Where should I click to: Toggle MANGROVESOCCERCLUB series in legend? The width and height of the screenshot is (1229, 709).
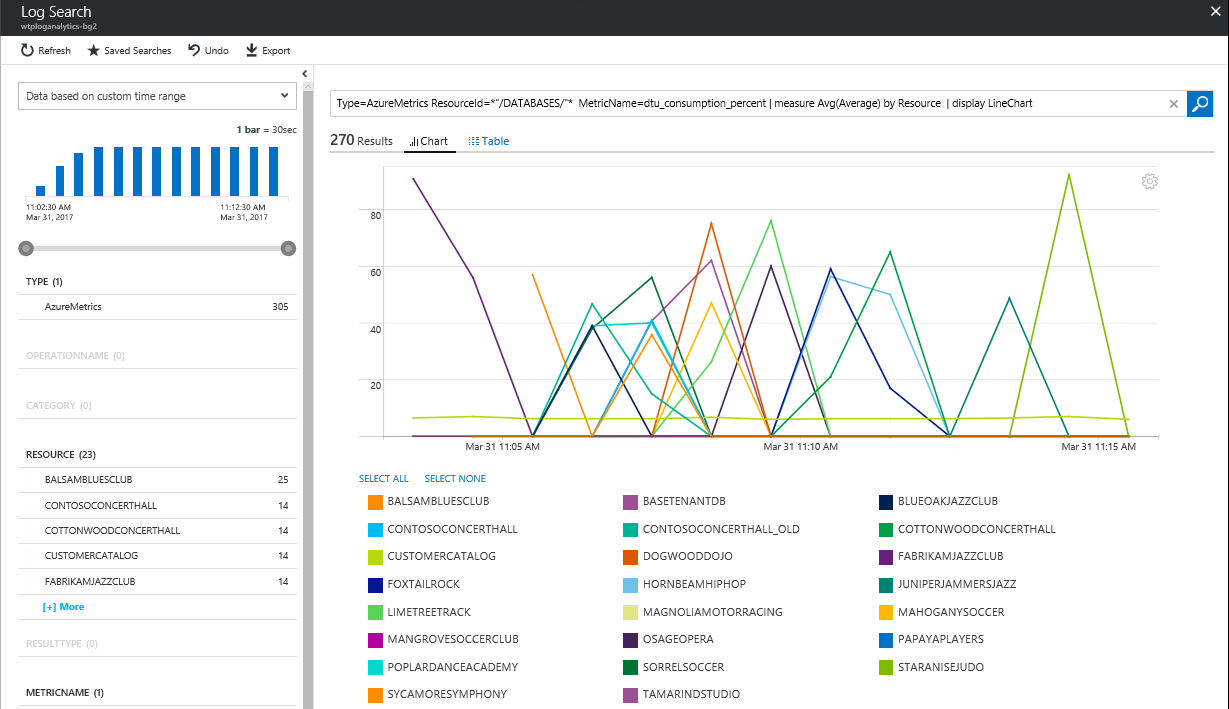coord(443,639)
